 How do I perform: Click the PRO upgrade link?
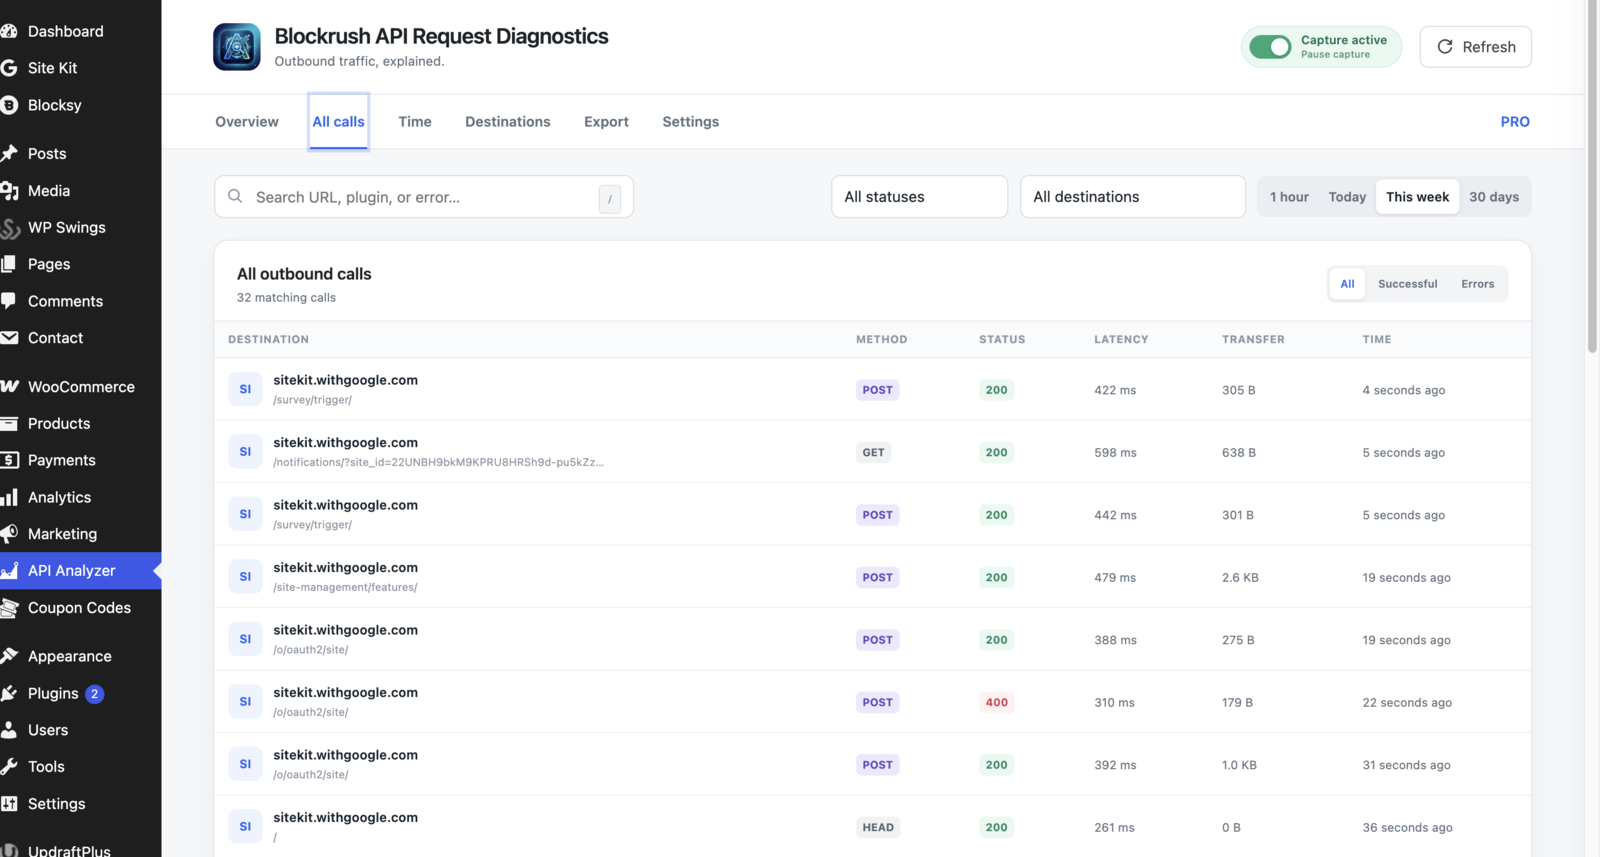tap(1515, 122)
